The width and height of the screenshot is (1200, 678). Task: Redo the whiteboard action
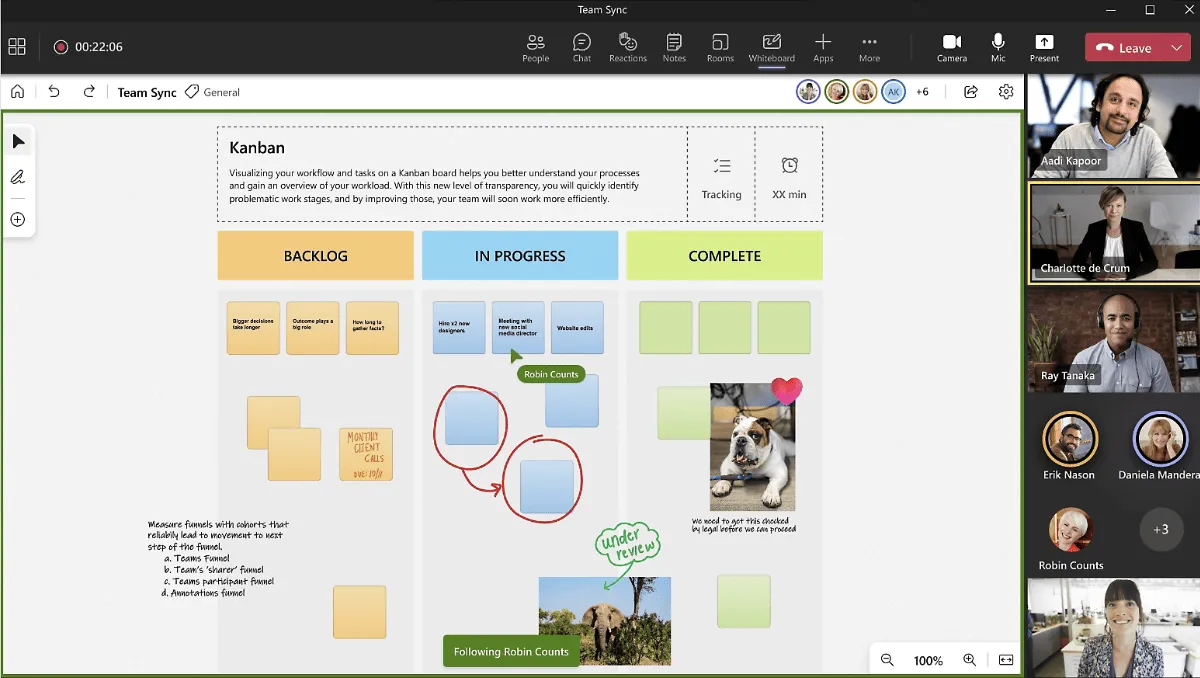click(89, 91)
